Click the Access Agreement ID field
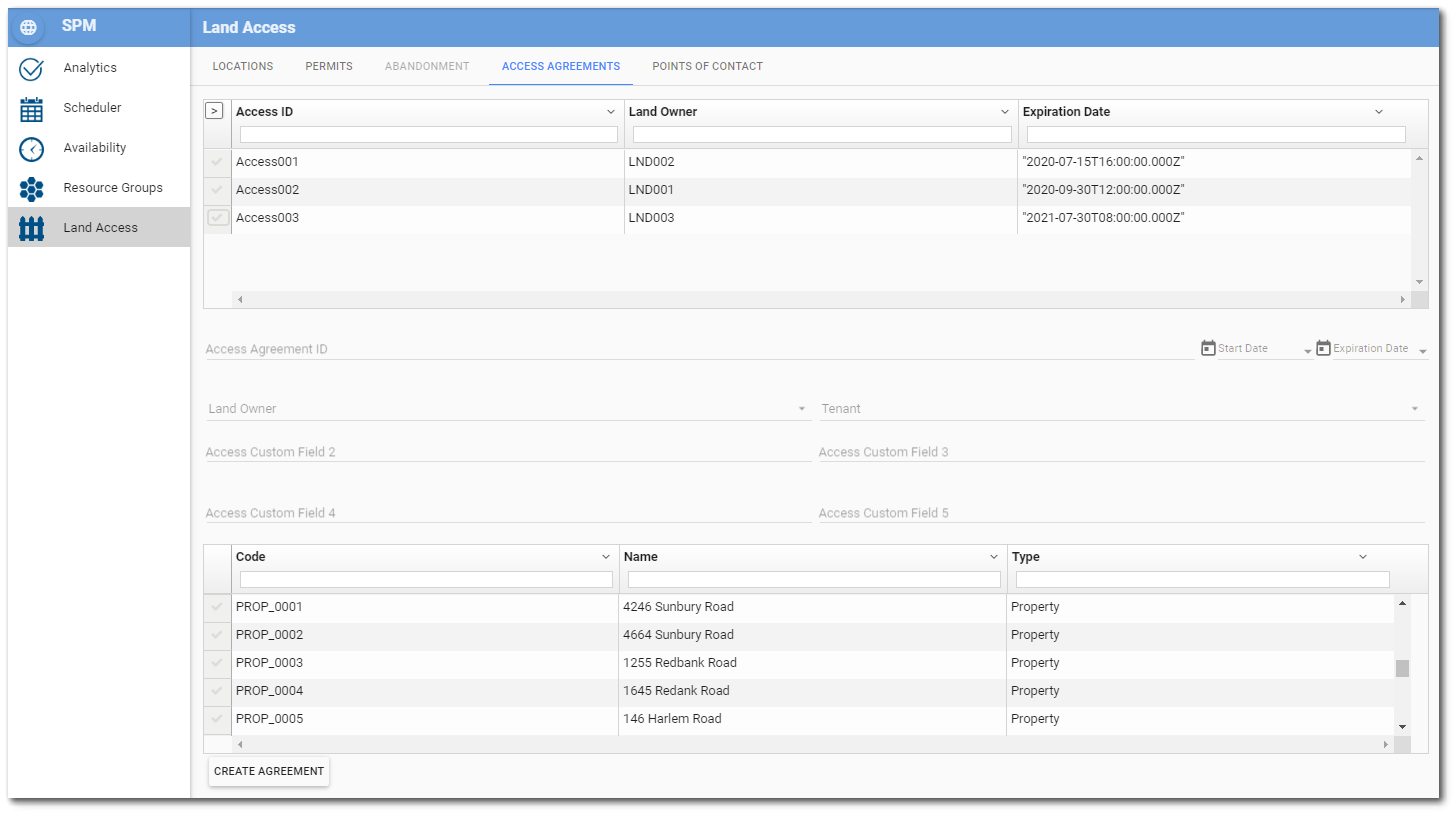This screenshot has width=1455, height=814. tap(698, 349)
